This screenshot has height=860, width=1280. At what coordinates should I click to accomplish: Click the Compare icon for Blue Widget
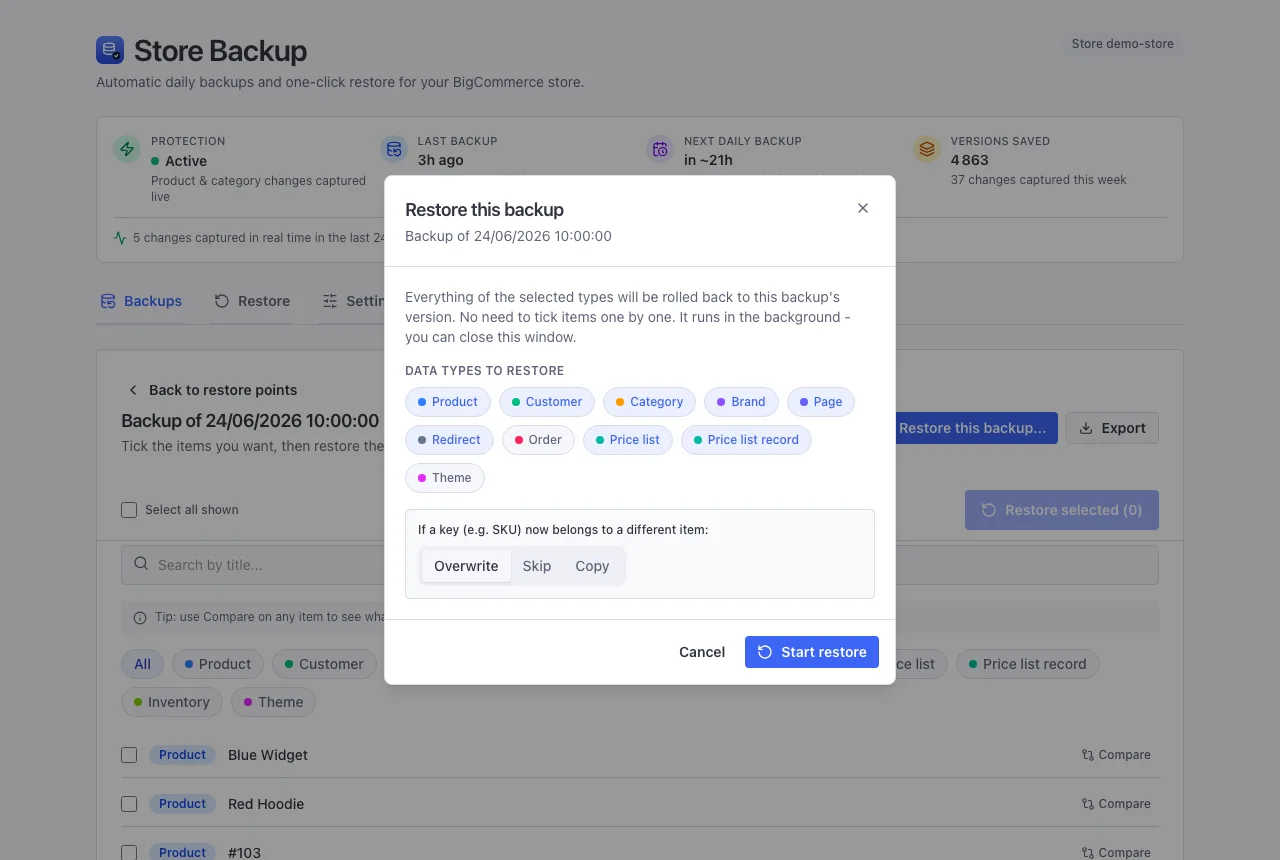pyautogui.click(x=1088, y=755)
